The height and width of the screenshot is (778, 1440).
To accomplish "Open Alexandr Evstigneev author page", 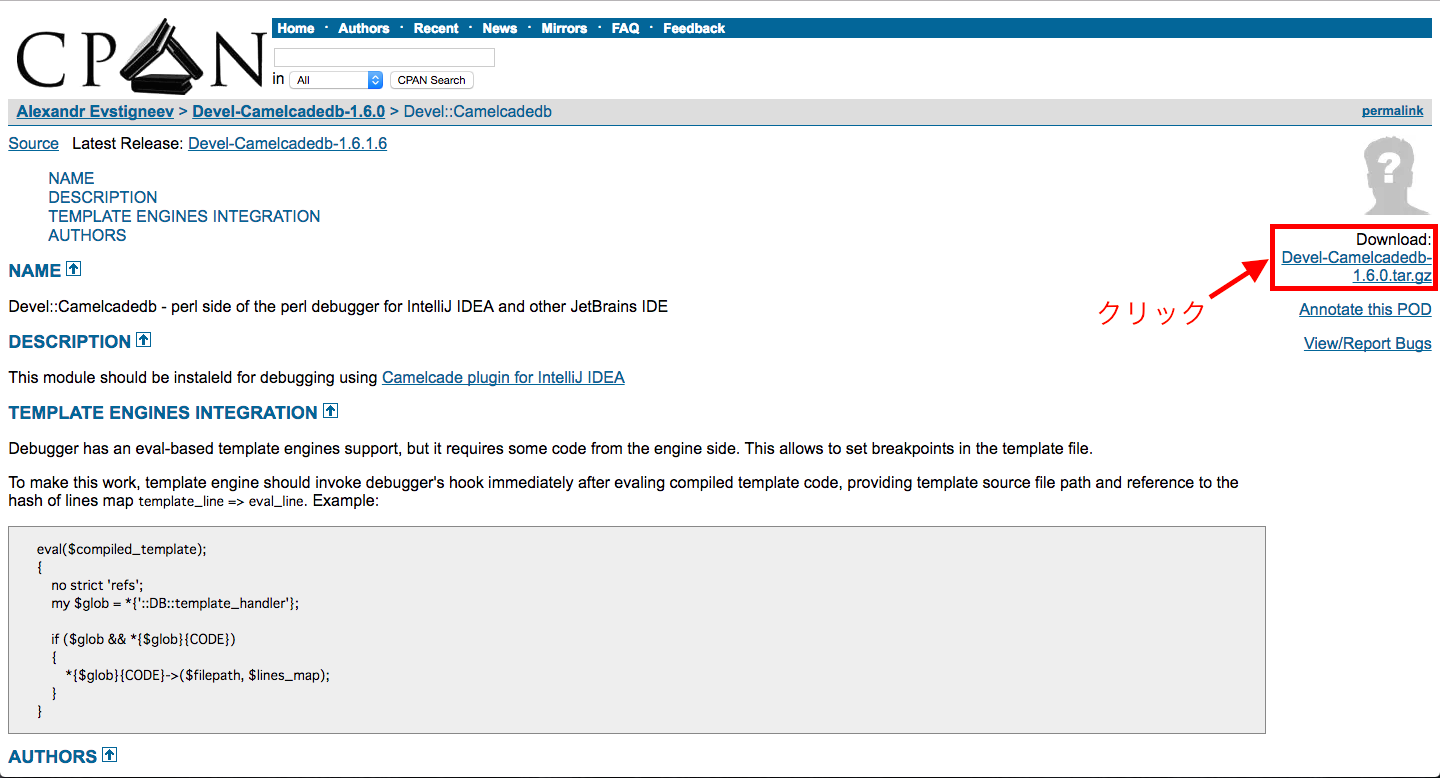I will [x=95, y=111].
